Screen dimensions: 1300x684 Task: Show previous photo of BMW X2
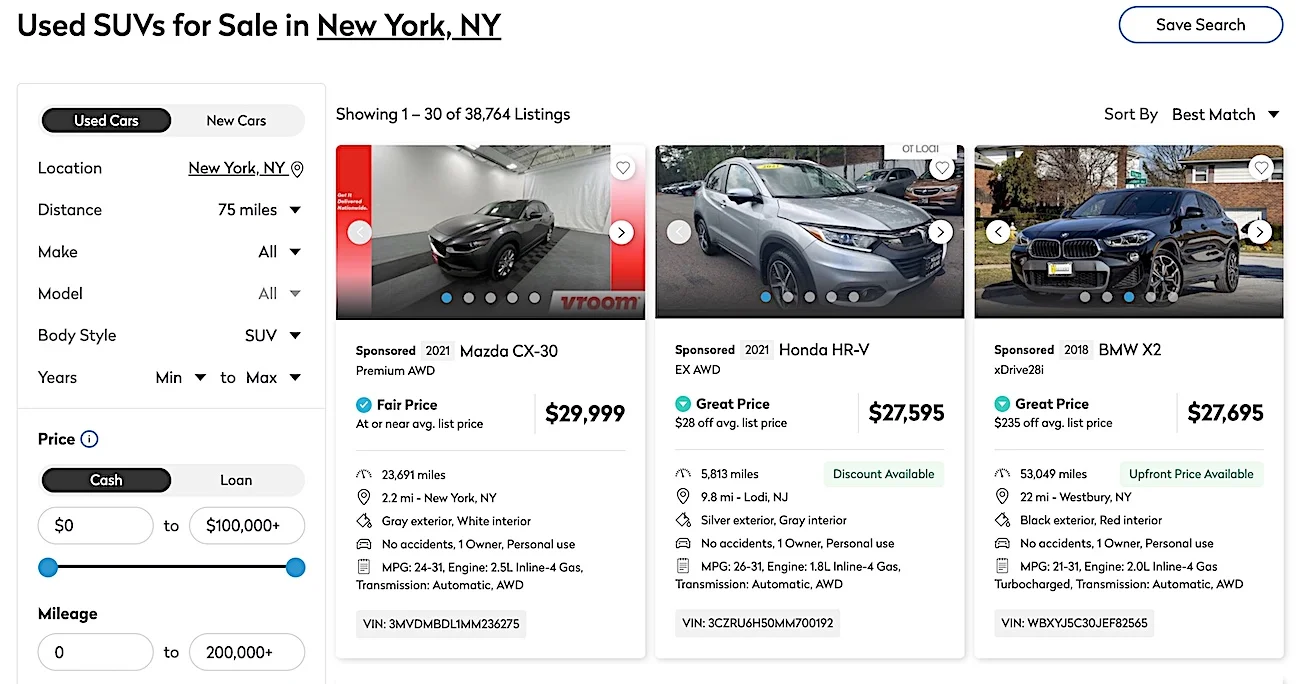tap(998, 232)
